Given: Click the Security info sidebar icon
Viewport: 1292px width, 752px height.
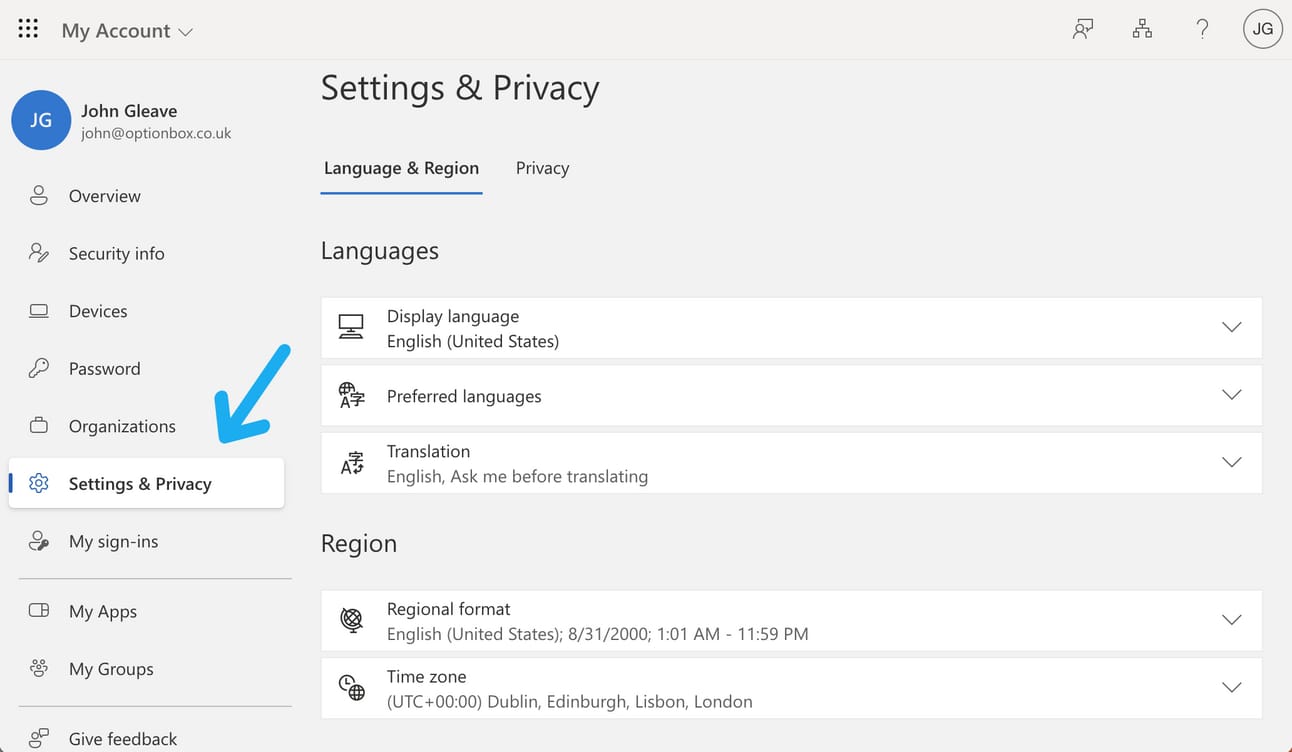Looking at the screenshot, I should point(39,253).
